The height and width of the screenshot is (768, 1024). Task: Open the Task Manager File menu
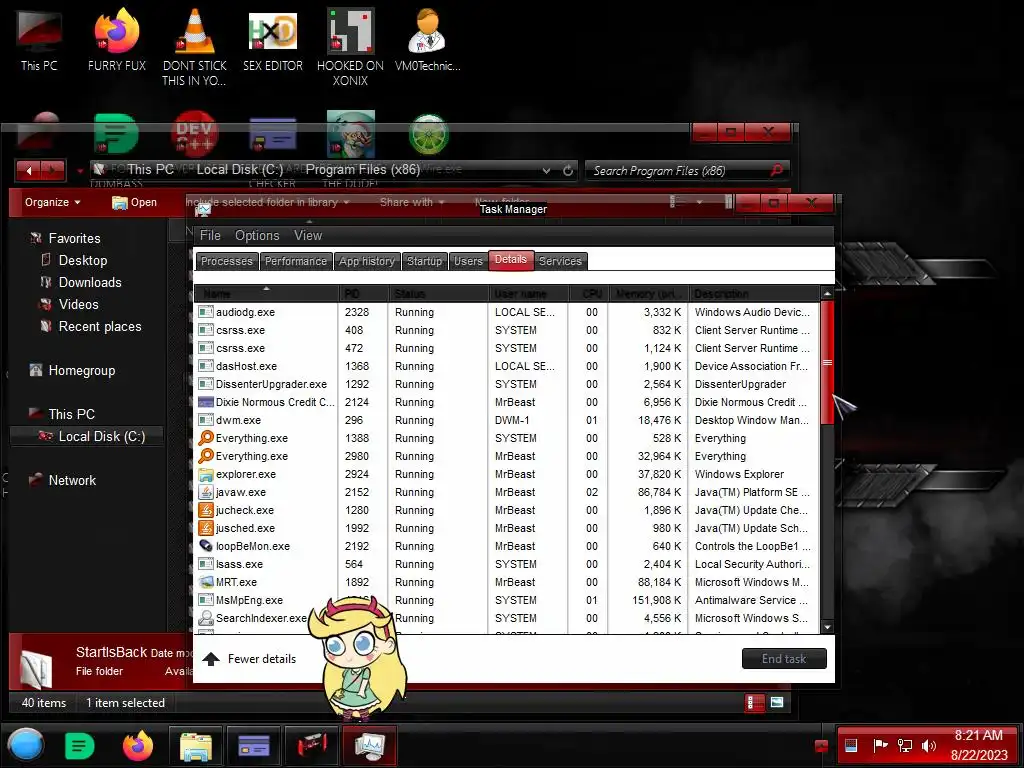coord(210,236)
